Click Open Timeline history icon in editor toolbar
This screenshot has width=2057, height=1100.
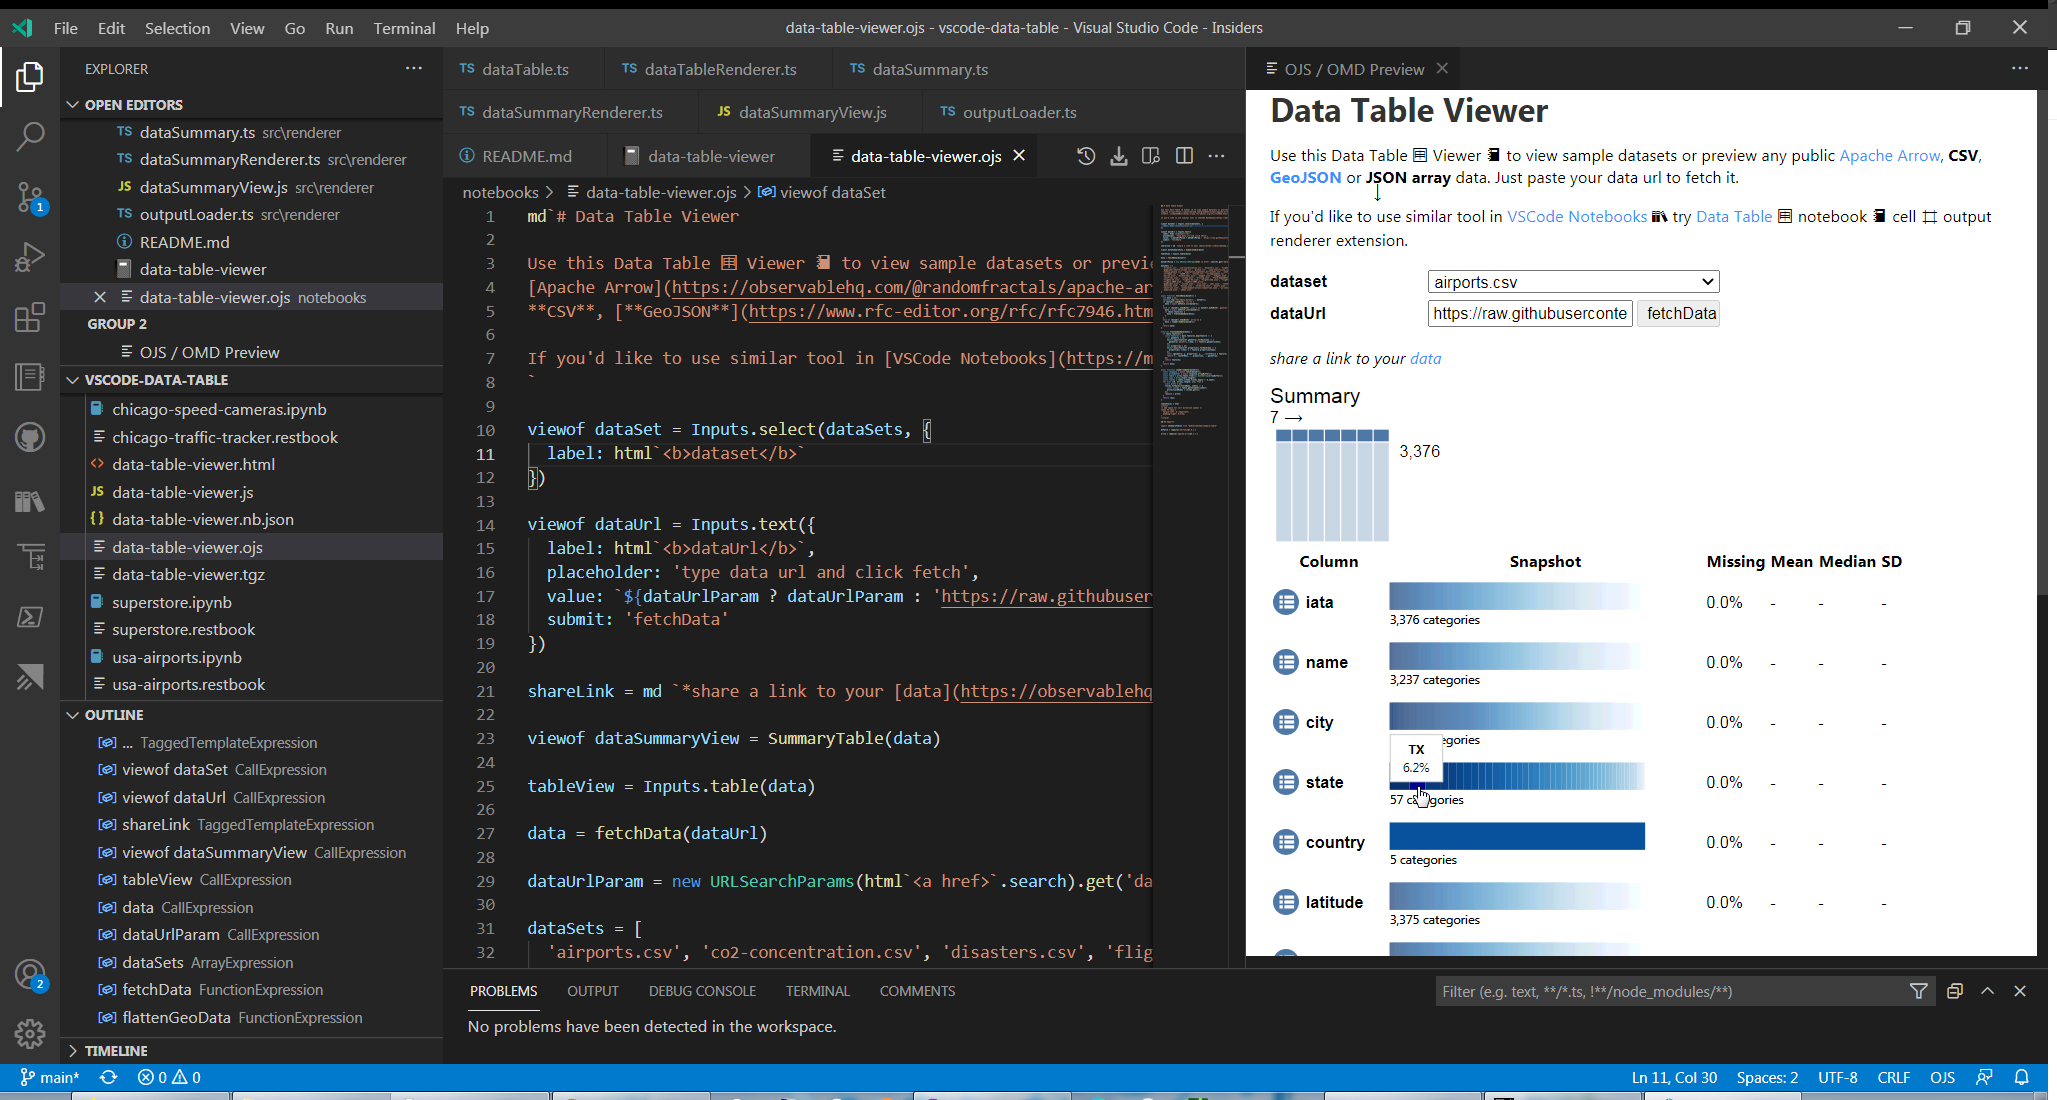pyautogui.click(x=1086, y=156)
